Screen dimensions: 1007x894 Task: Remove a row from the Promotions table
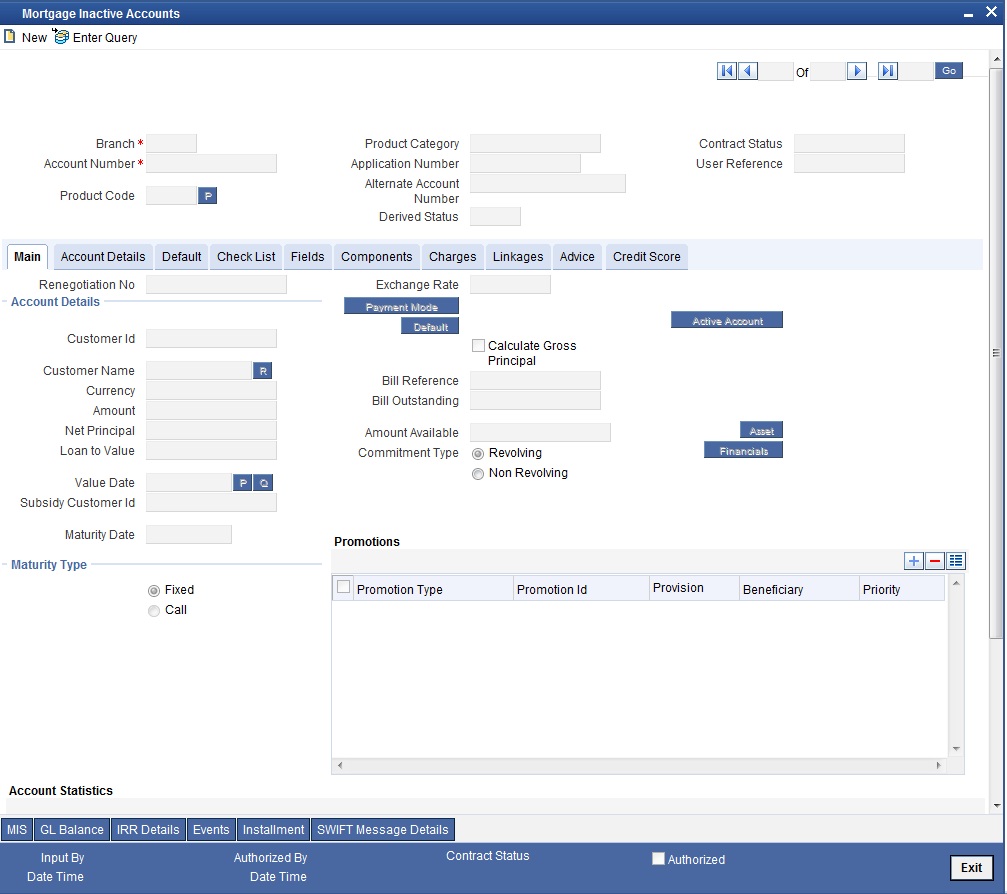934,561
